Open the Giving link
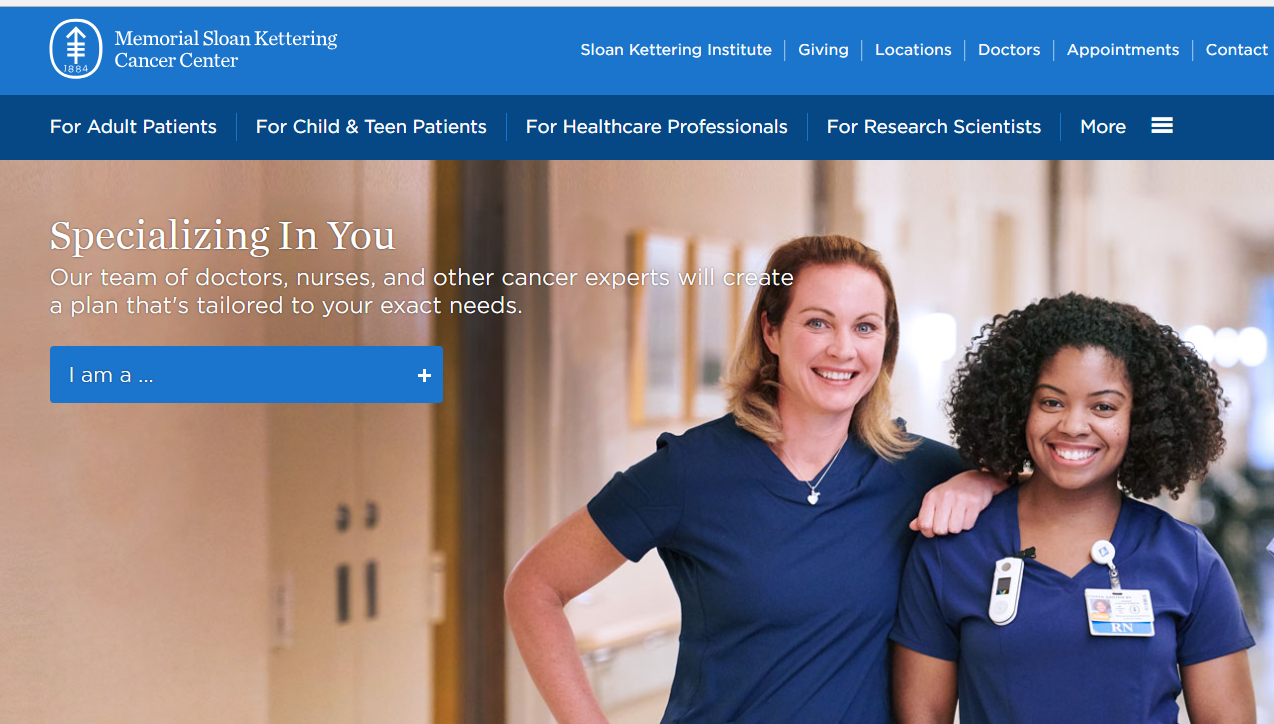The image size is (1274, 724). click(x=823, y=50)
